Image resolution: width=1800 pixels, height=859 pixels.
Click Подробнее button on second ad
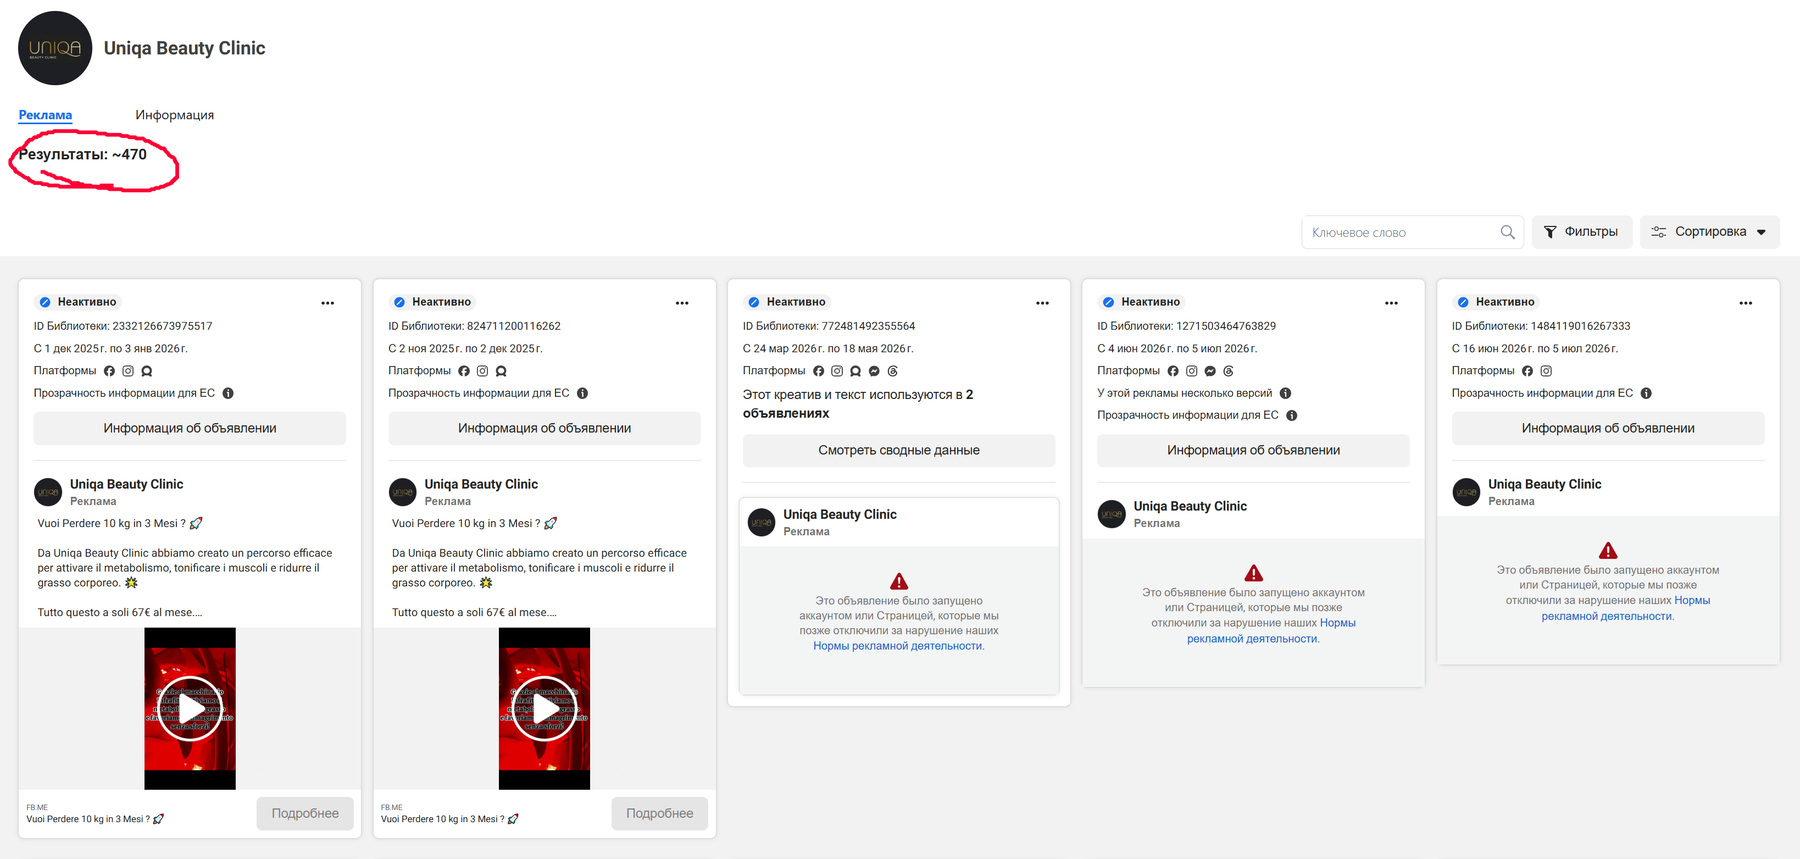[660, 814]
